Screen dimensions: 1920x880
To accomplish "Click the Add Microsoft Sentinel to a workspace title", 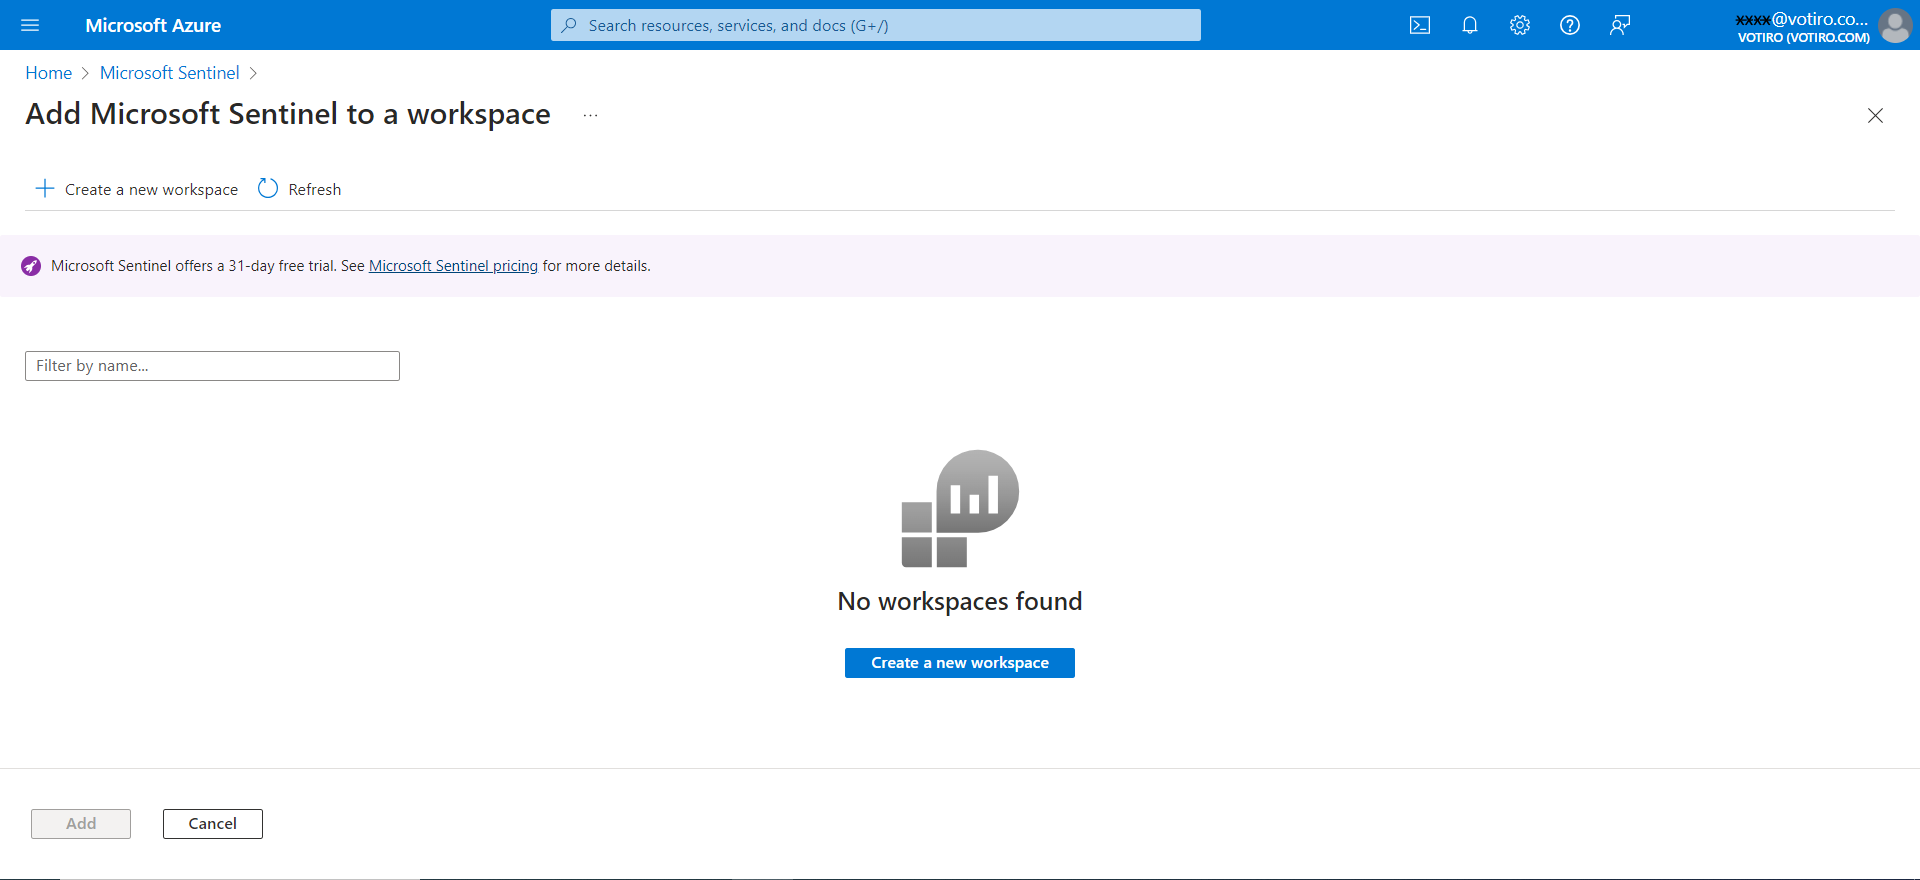I will click(x=288, y=114).
